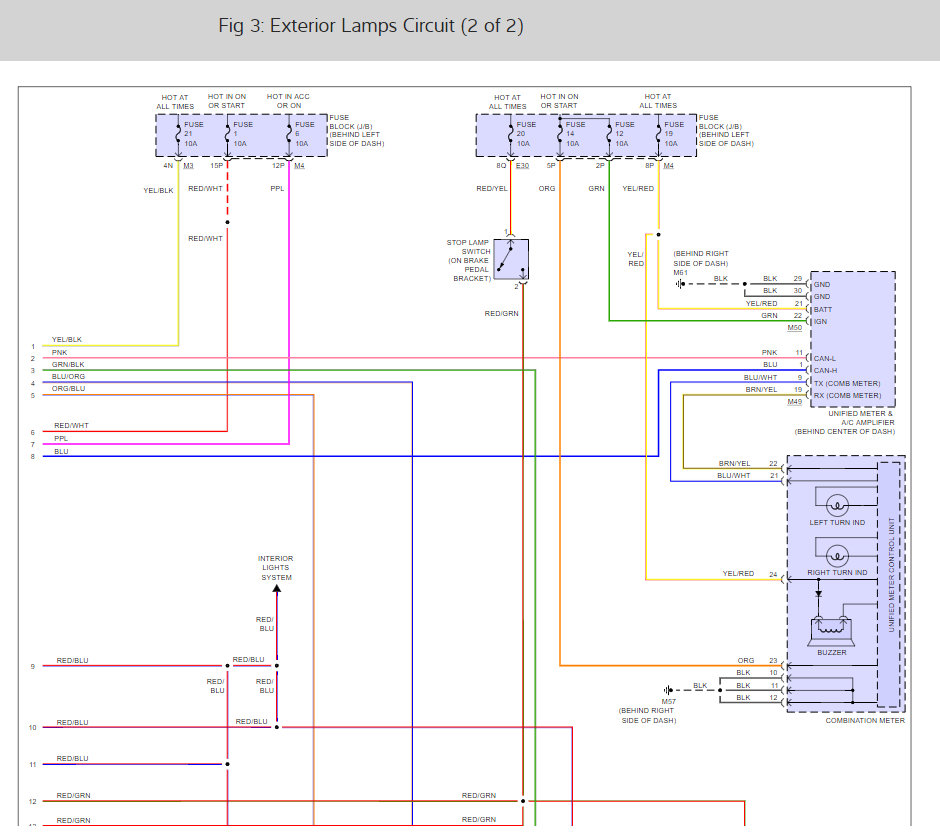This screenshot has width=940, height=837.
Task: Click the 'HOT IN ACC OR ON' header
Action: tap(288, 101)
